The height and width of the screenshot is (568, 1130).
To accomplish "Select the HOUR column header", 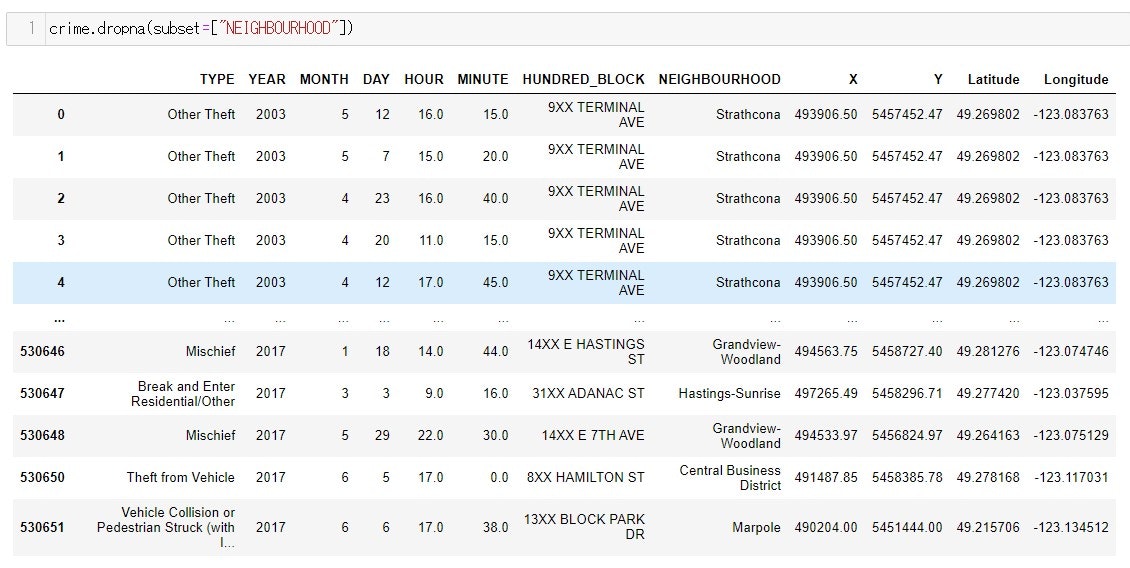I will pos(424,79).
